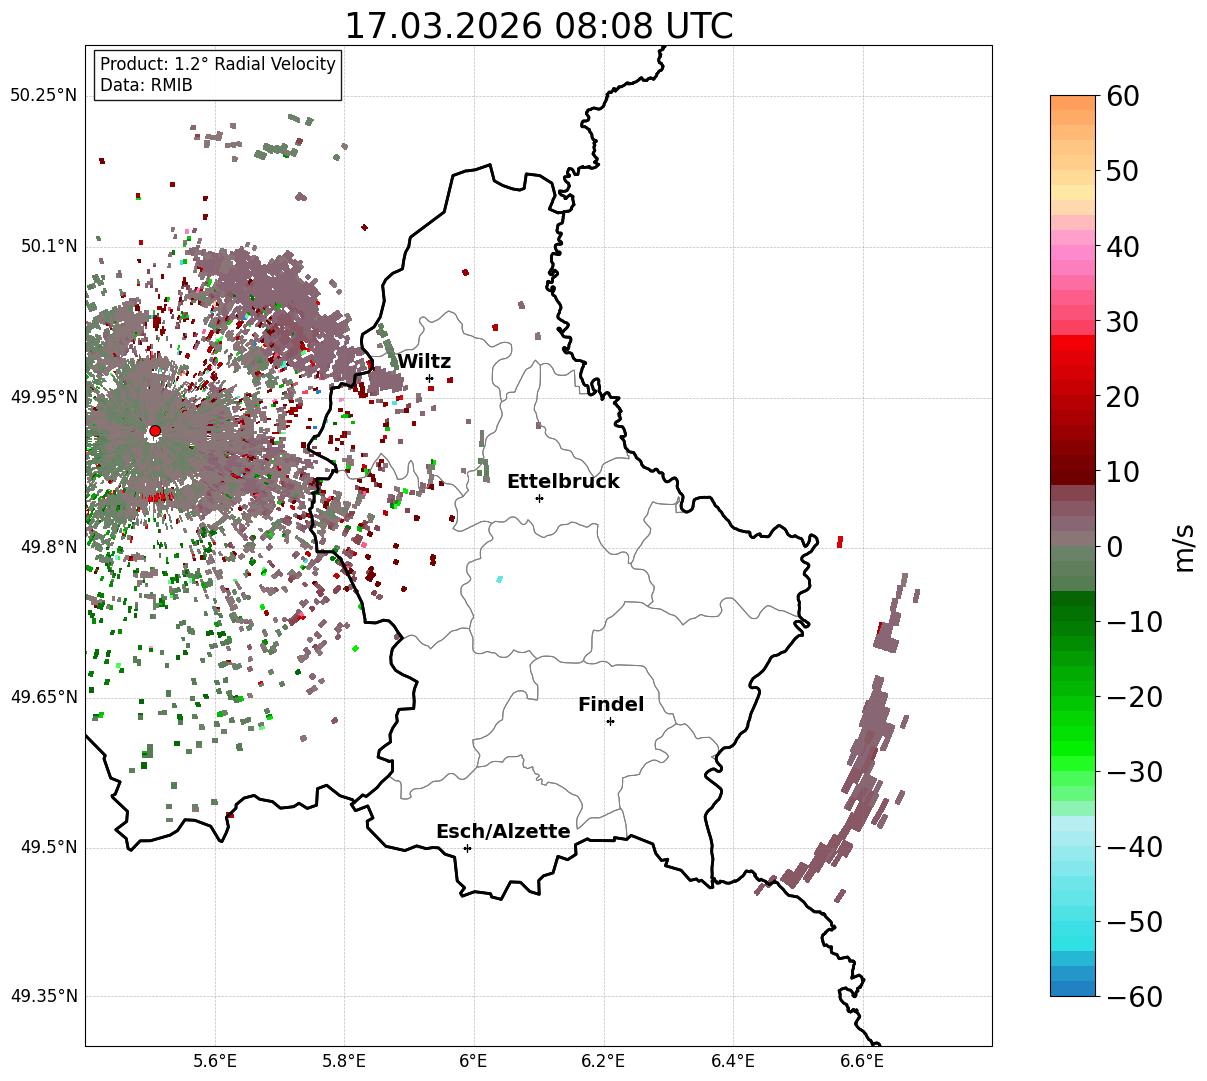
Task: Click the red radar site marker
Action: [x=155, y=431]
